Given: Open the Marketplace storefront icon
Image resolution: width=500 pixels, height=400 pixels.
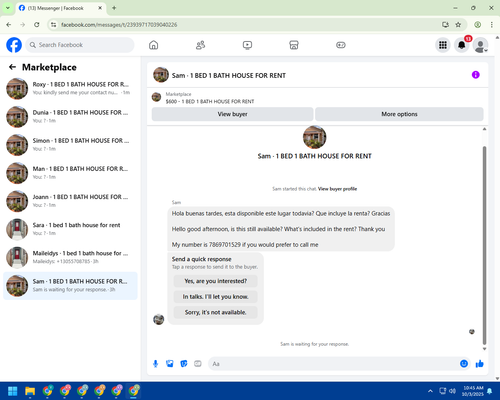Looking at the screenshot, I should tap(294, 45).
